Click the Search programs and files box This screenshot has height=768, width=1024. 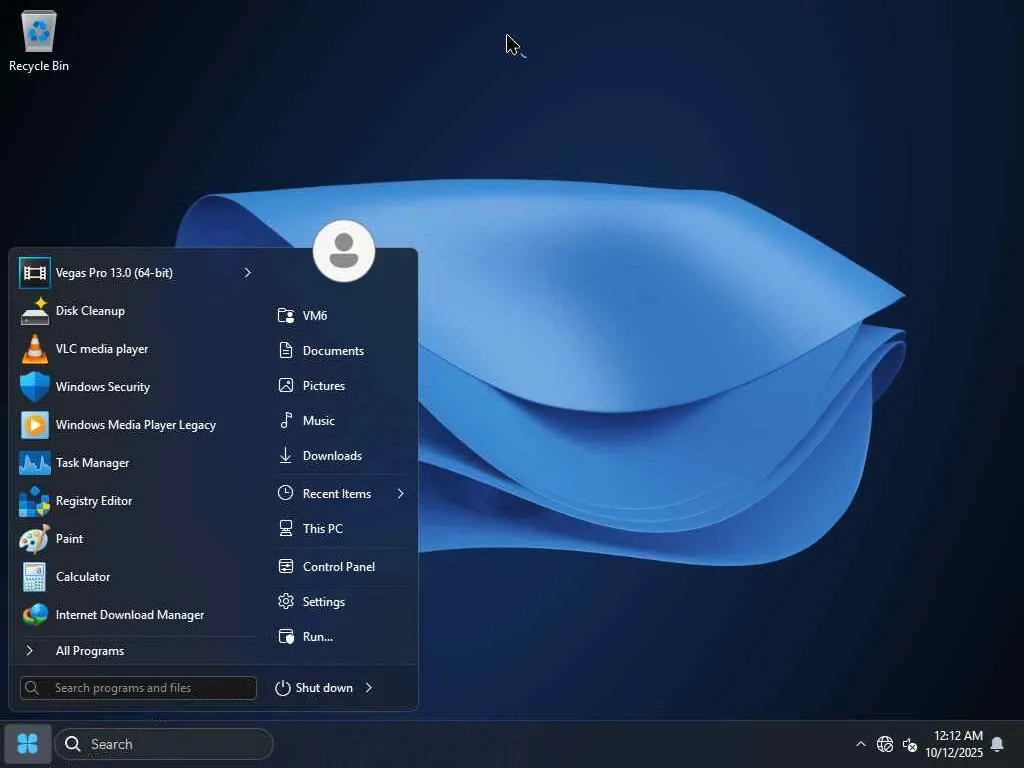click(x=138, y=688)
